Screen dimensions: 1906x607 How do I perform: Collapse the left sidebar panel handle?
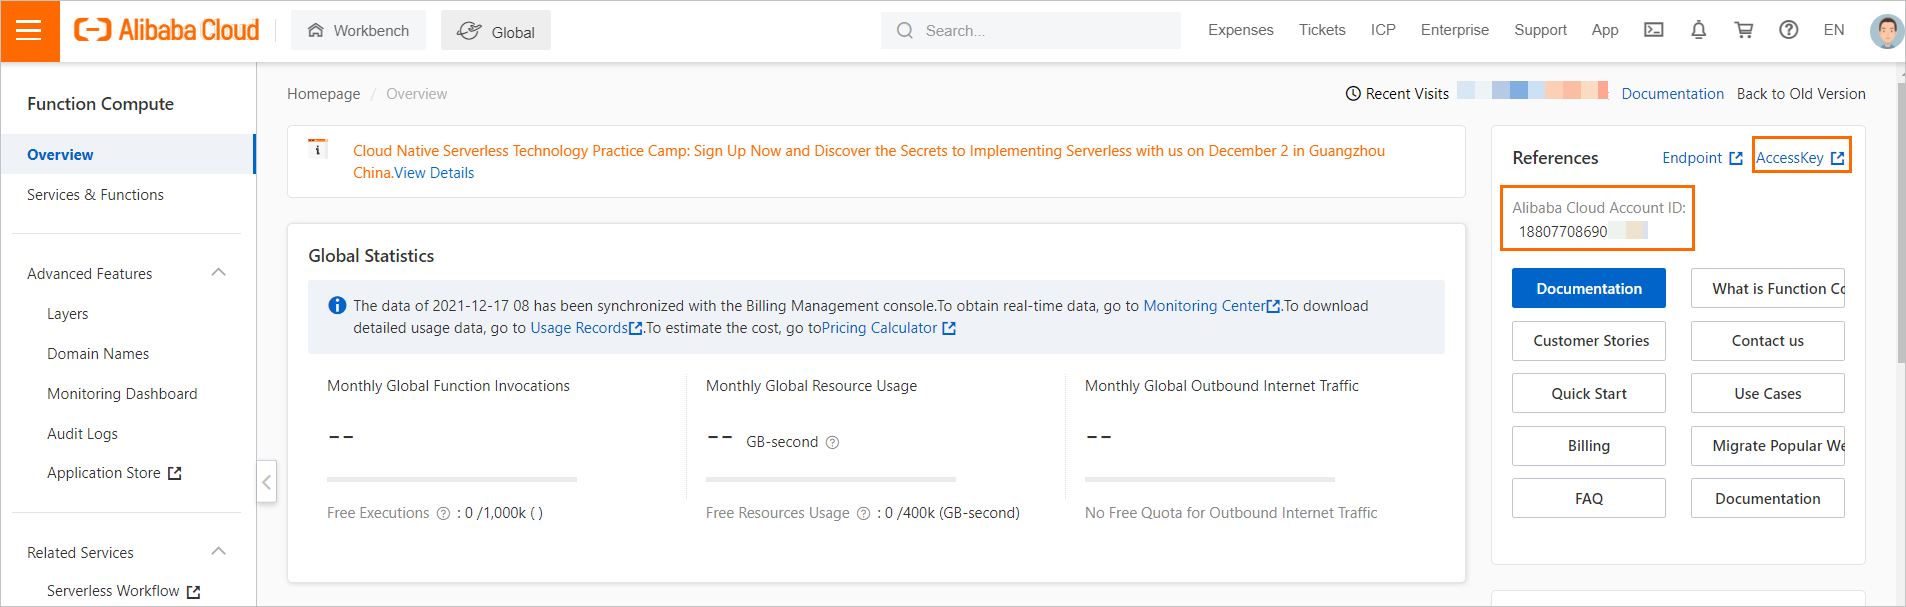[x=266, y=482]
